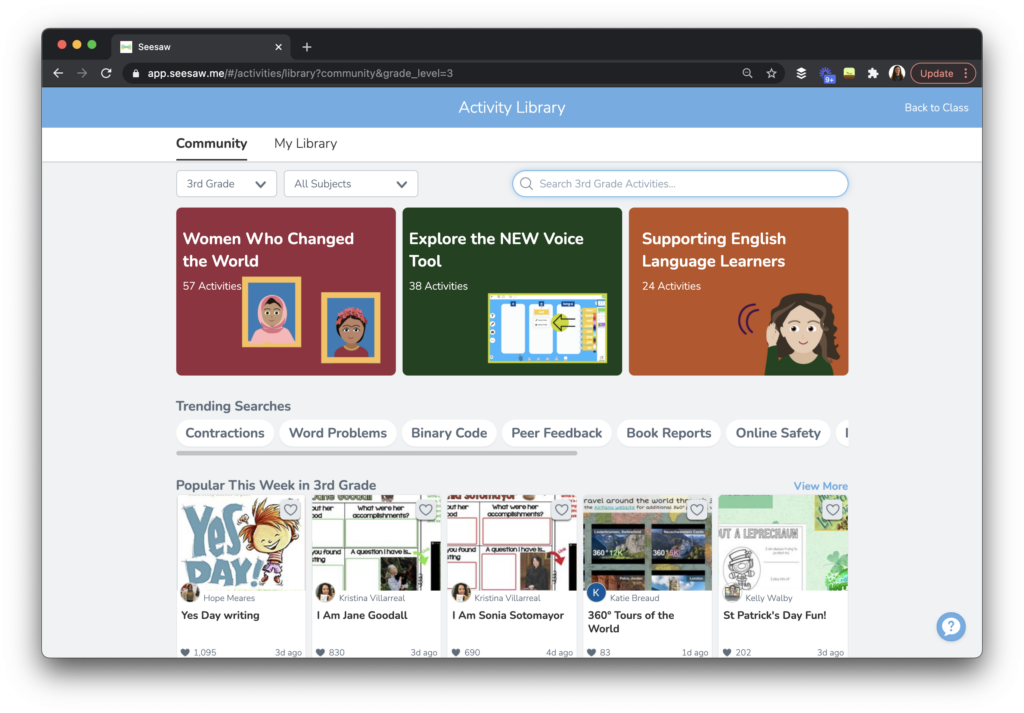The height and width of the screenshot is (713, 1024).
Task: Toggle the heart on St Patrick's Day Fun!
Action: [x=832, y=509]
